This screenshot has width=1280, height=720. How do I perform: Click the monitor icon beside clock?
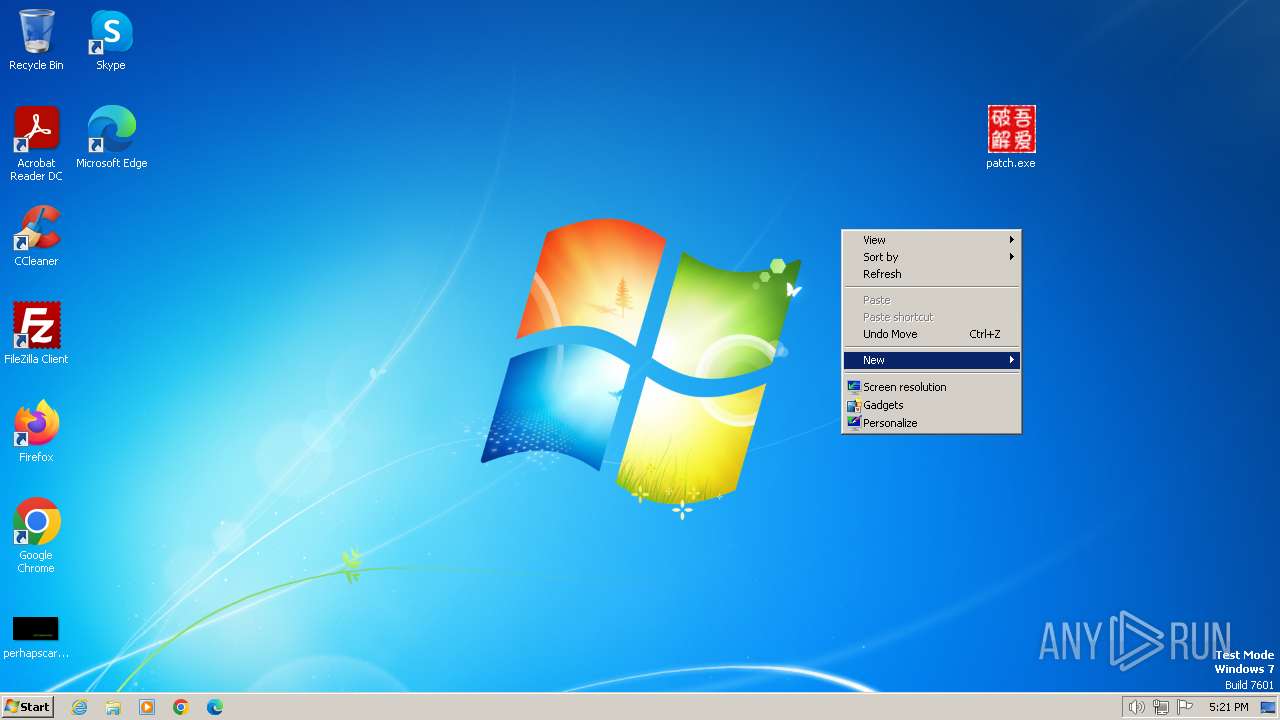tap(1268, 707)
